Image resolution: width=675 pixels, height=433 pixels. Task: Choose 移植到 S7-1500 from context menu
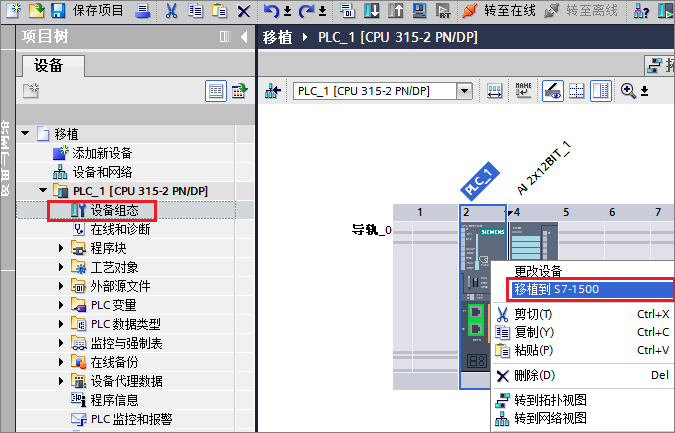[x=591, y=289]
